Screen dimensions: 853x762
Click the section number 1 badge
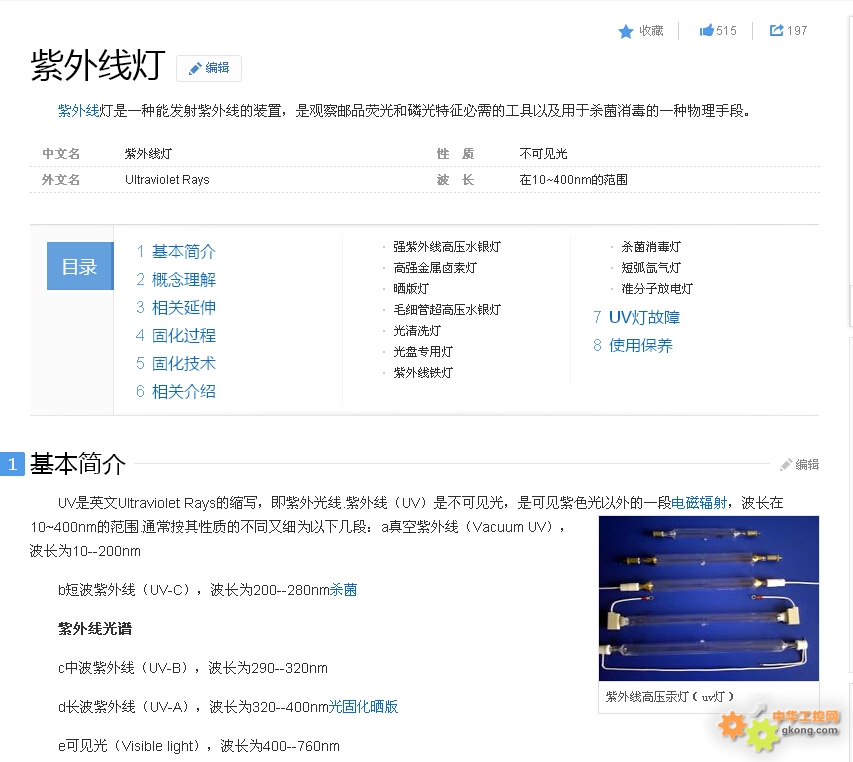coord(13,464)
